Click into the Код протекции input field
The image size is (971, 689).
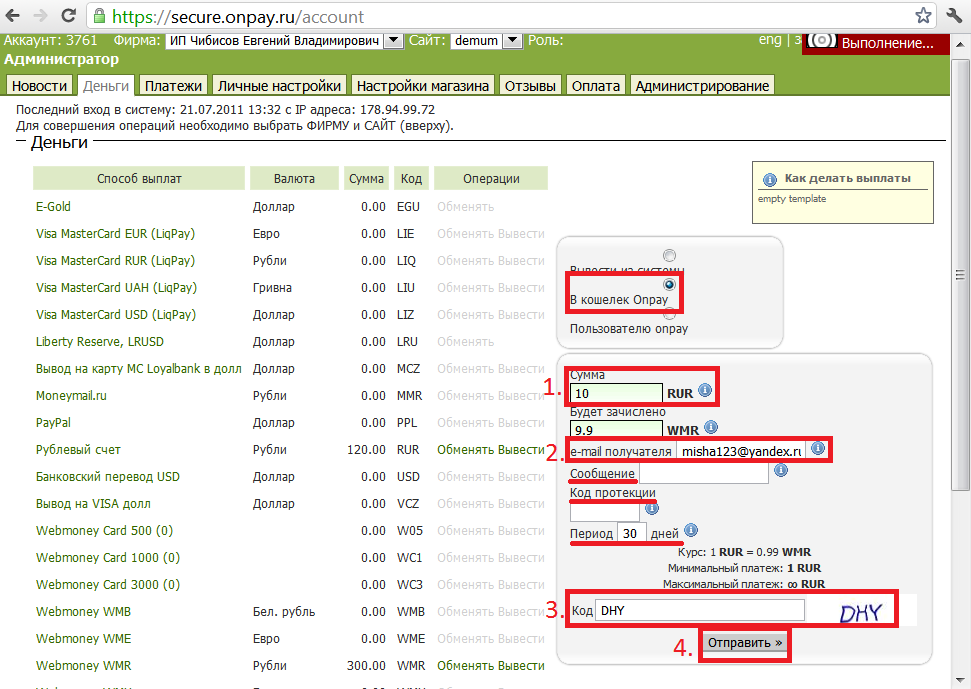click(604, 511)
